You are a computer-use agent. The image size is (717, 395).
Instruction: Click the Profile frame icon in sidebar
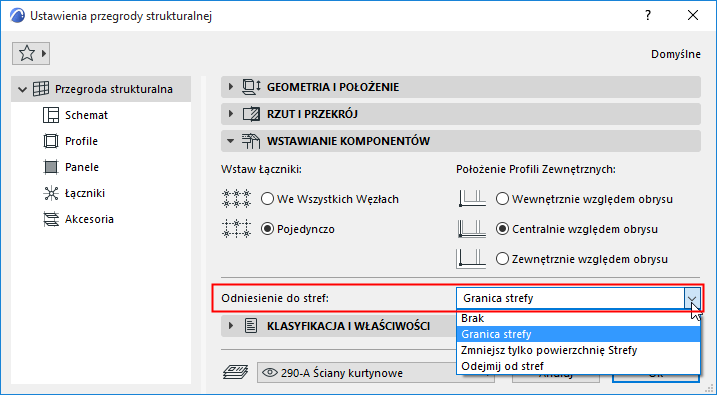[x=51, y=141]
